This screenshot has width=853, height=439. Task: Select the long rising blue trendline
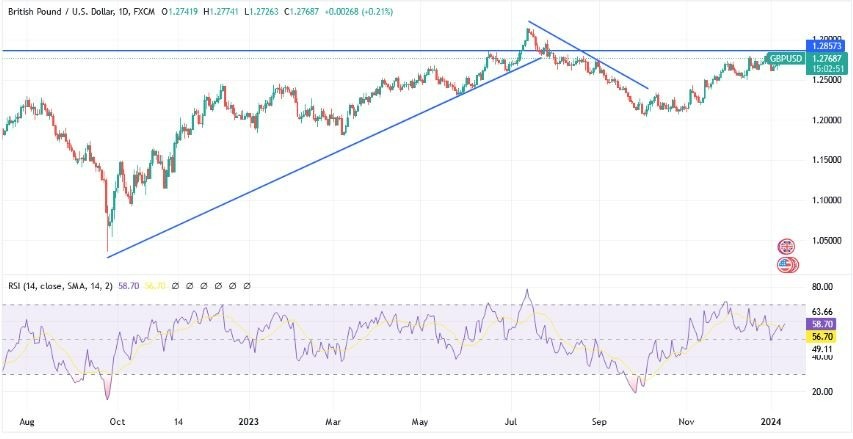tap(324, 157)
